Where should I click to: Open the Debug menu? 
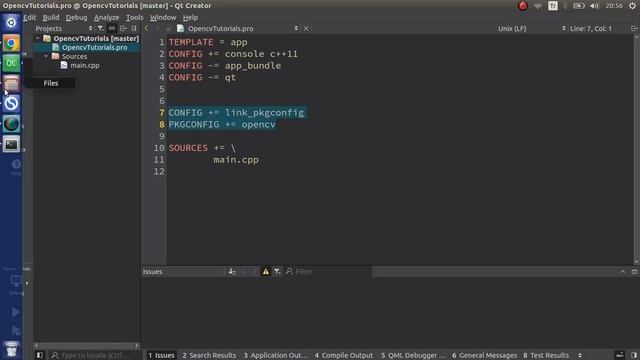76,18
